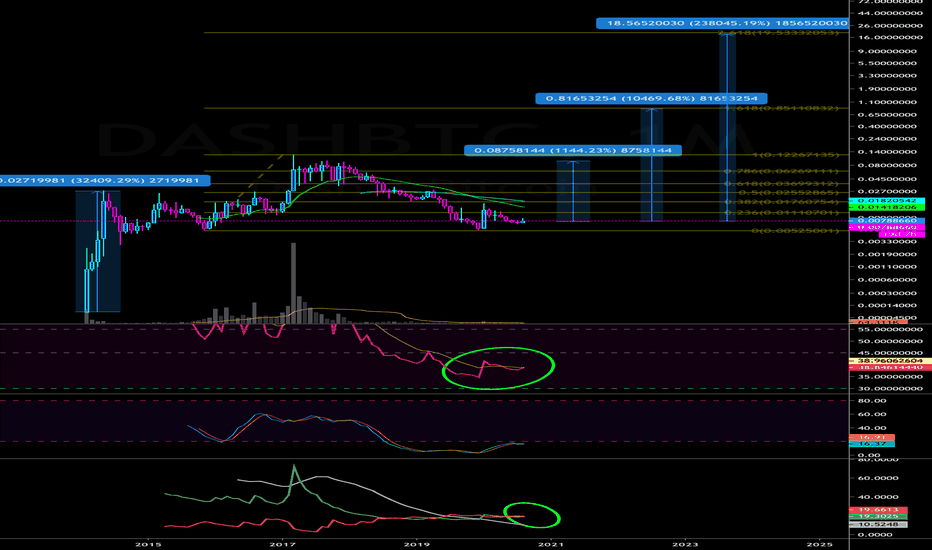Click the orange 16.91 stochastic value tag
Viewport: 932px width, 550px height.
(872, 438)
